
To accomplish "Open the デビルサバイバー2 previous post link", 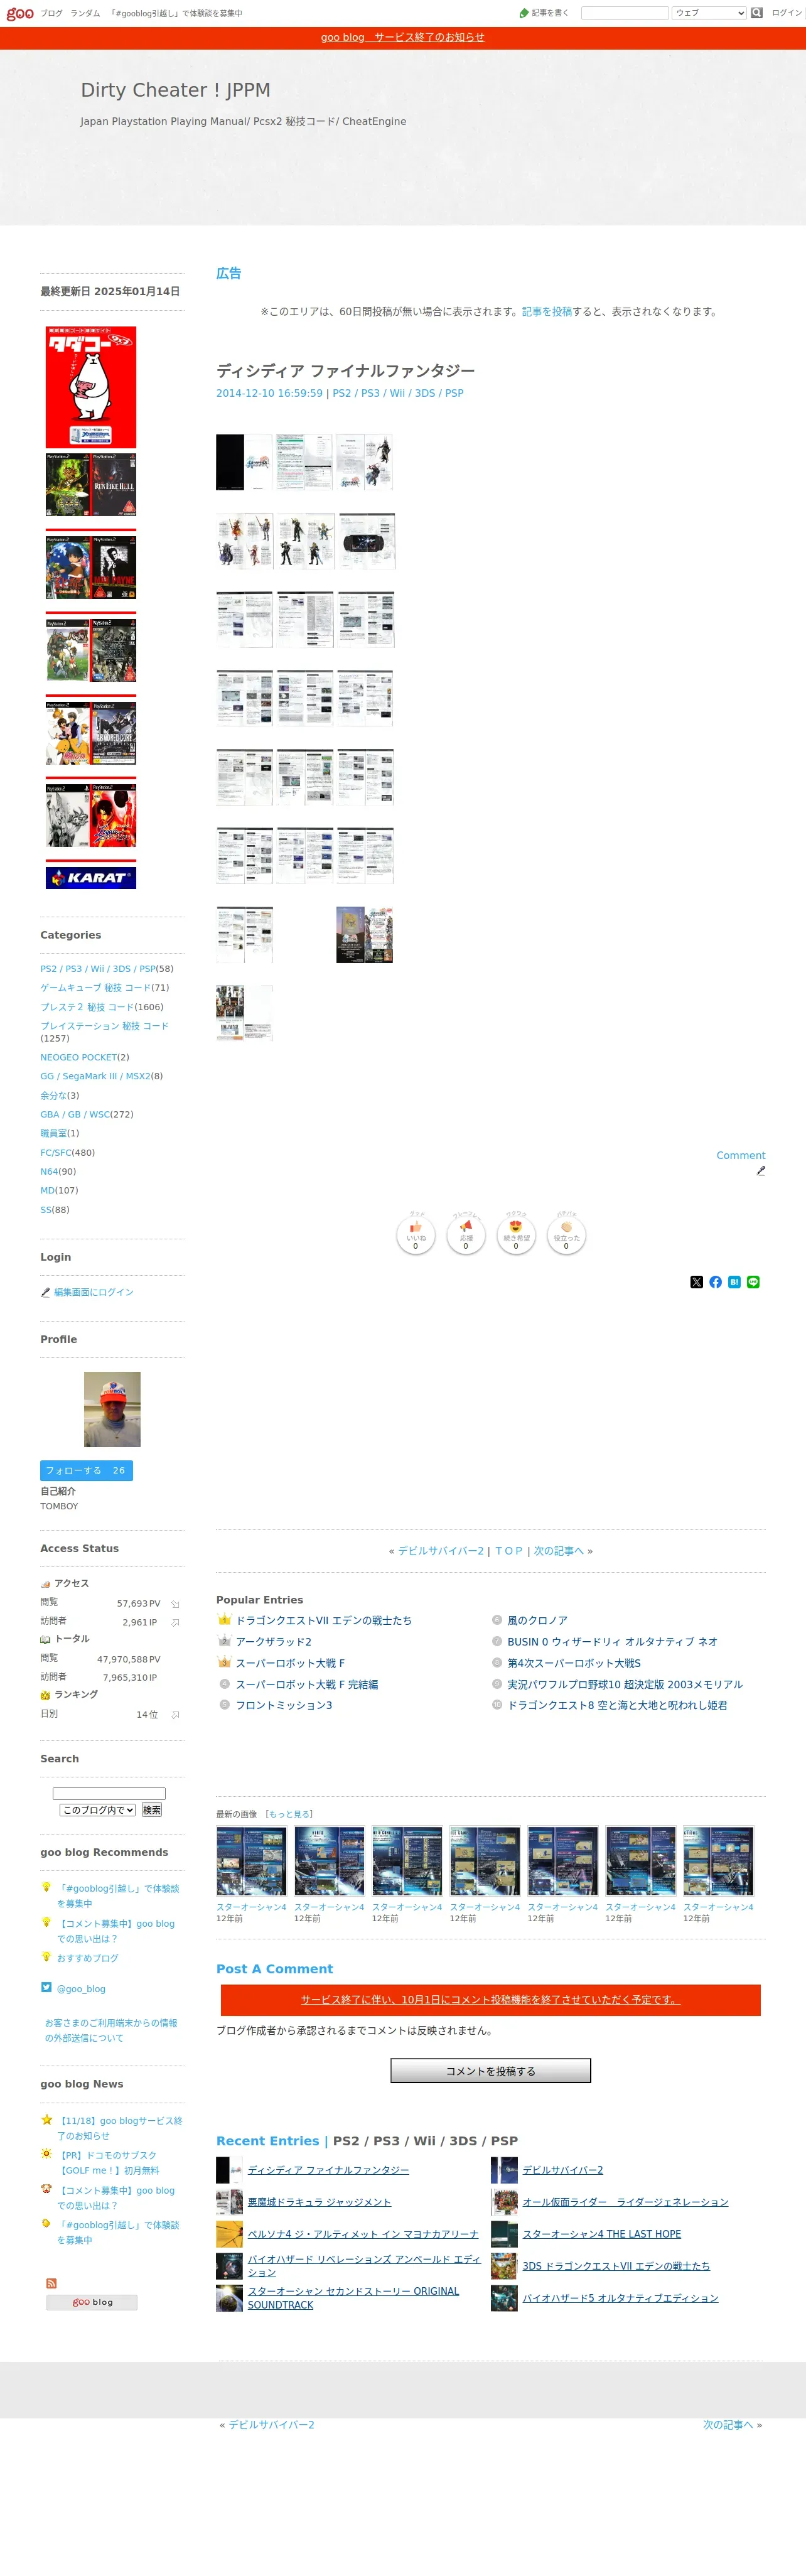I will coord(441,1551).
